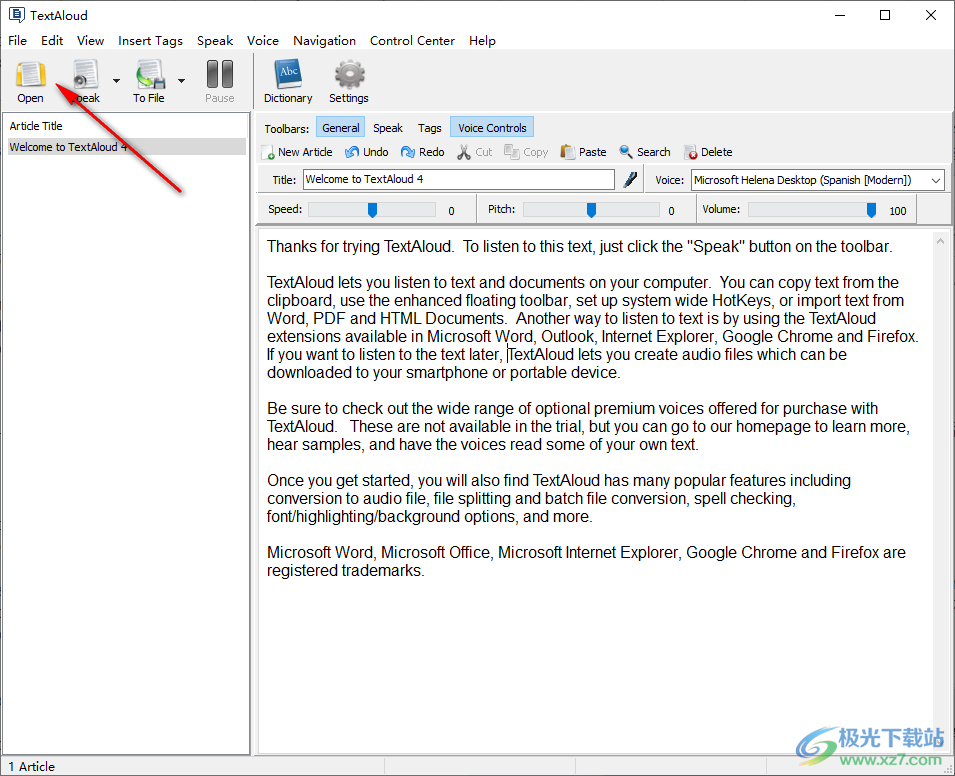This screenshot has width=955, height=776.
Task: Adjust the Volume slider handle
Action: tap(871, 210)
